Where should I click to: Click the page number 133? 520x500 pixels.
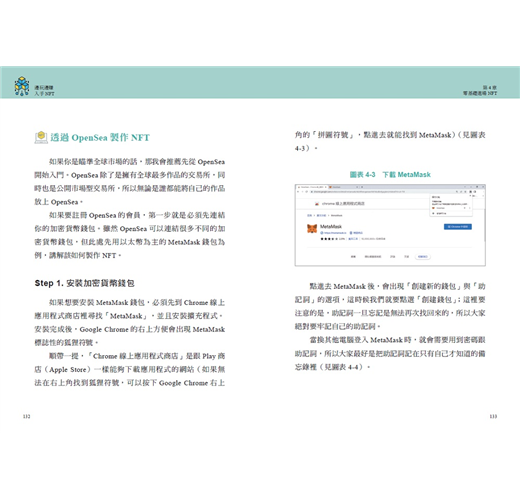point(493,416)
